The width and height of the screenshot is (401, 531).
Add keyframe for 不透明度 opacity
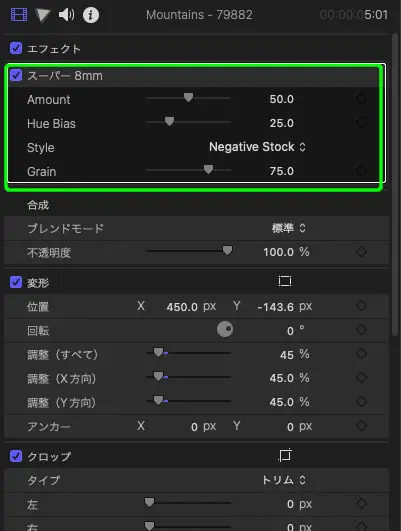coord(361,252)
